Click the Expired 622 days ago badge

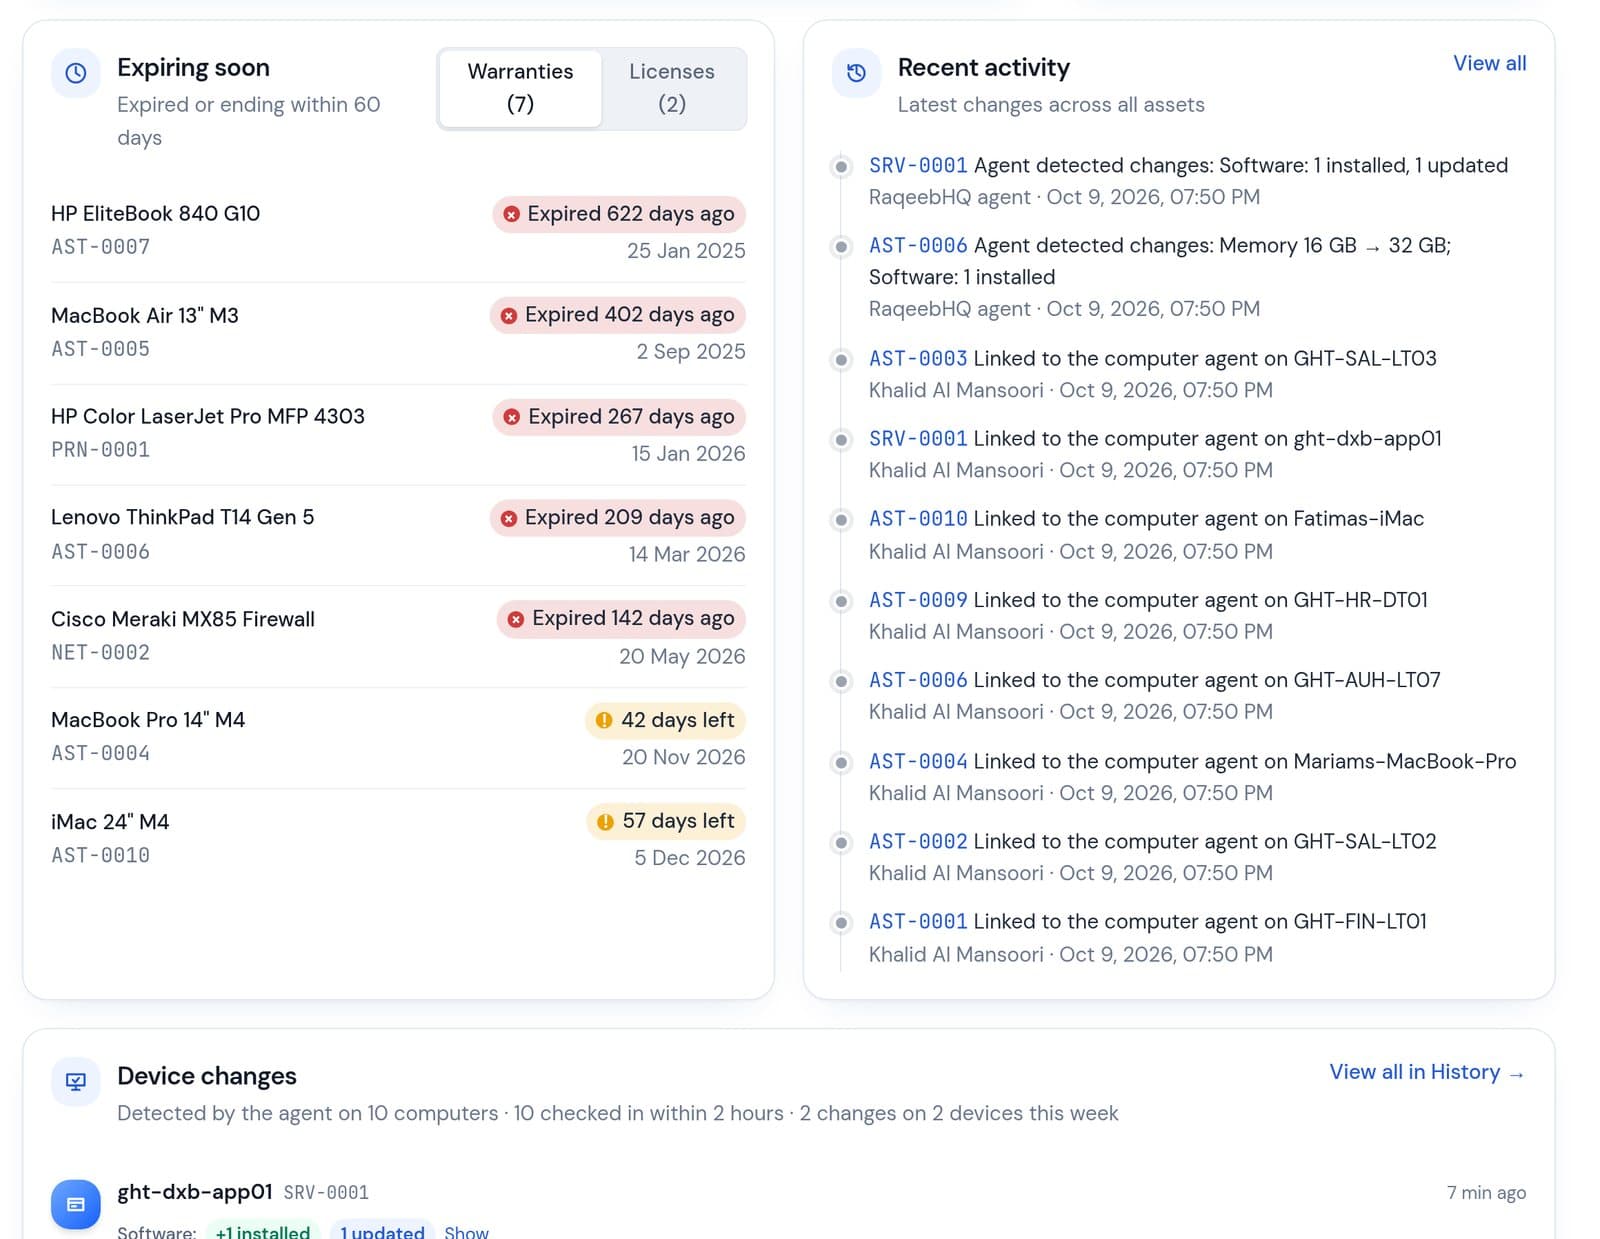(x=619, y=214)
